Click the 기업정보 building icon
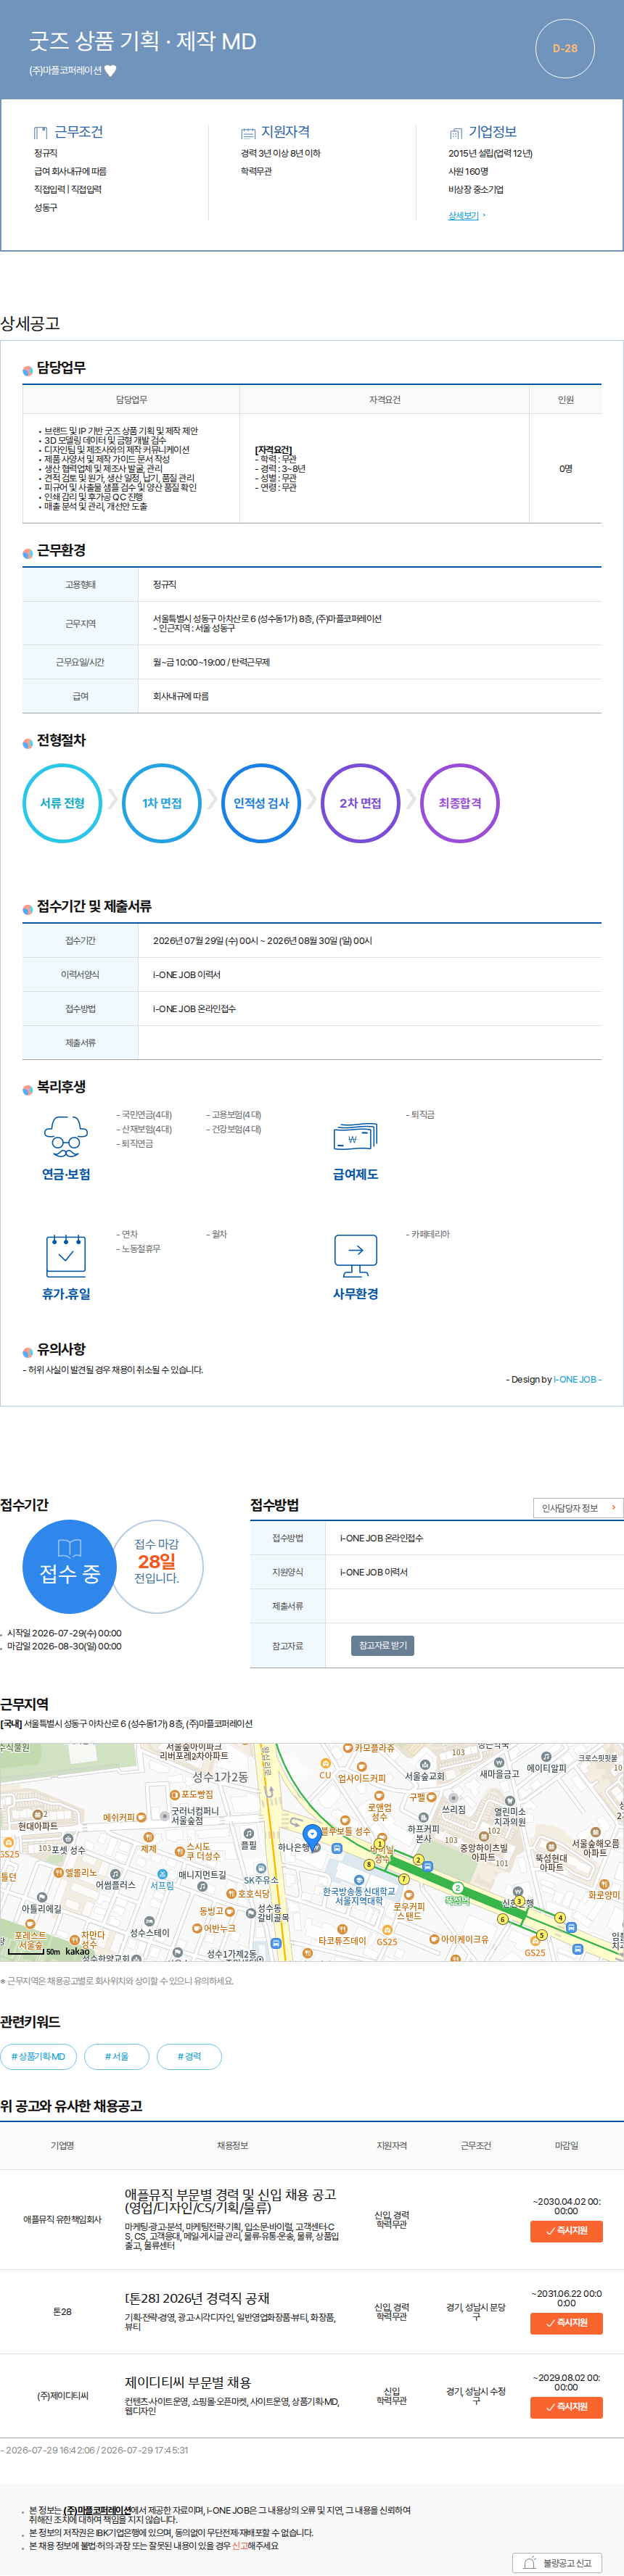The width and height of the screenshot is (624, 2576). (x=456, y=133)
